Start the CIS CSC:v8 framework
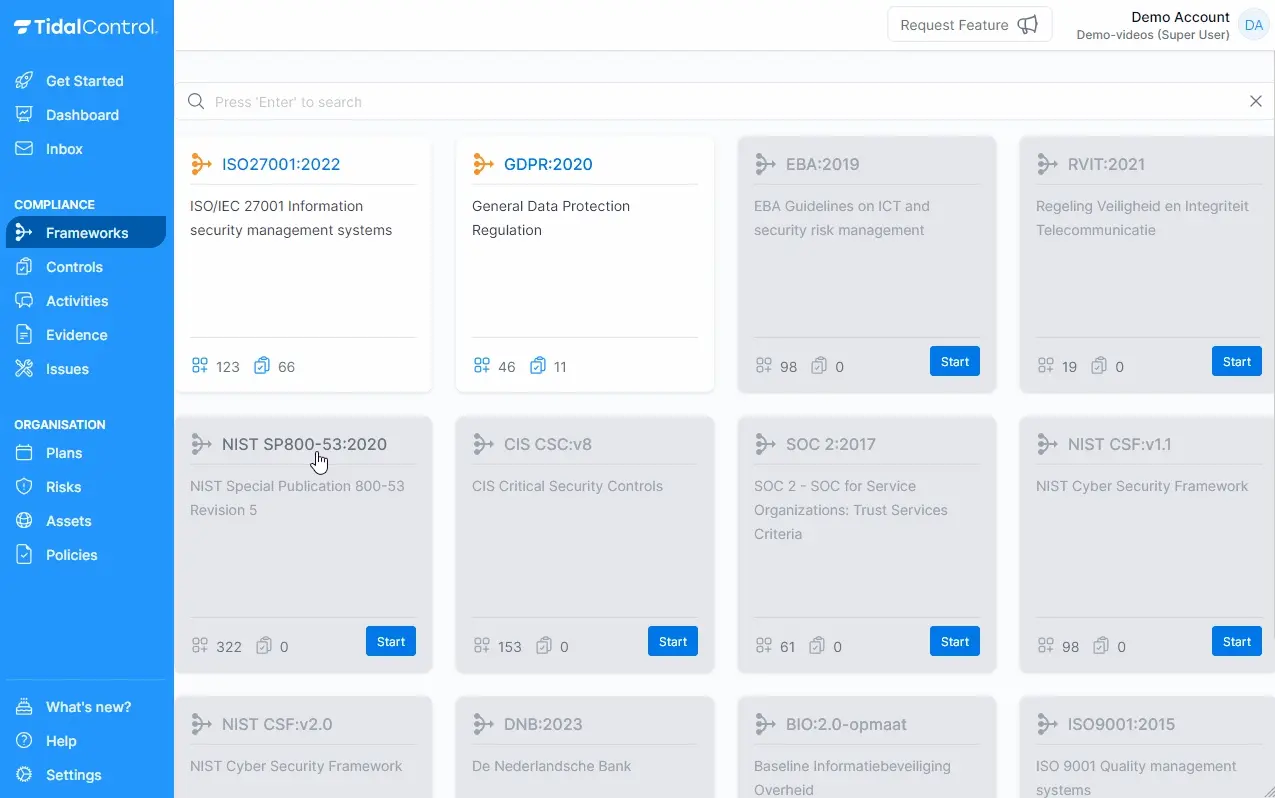 coord(673,641)
